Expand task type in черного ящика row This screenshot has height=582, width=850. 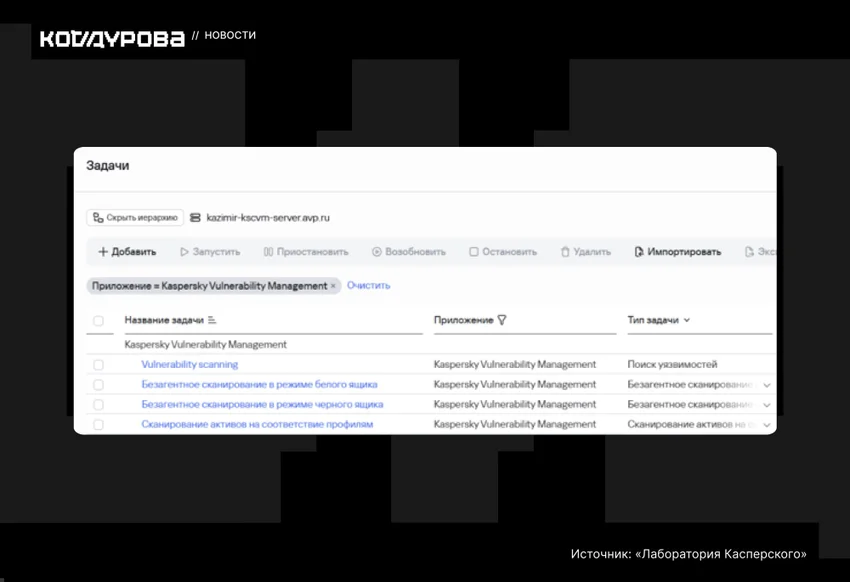767,405
